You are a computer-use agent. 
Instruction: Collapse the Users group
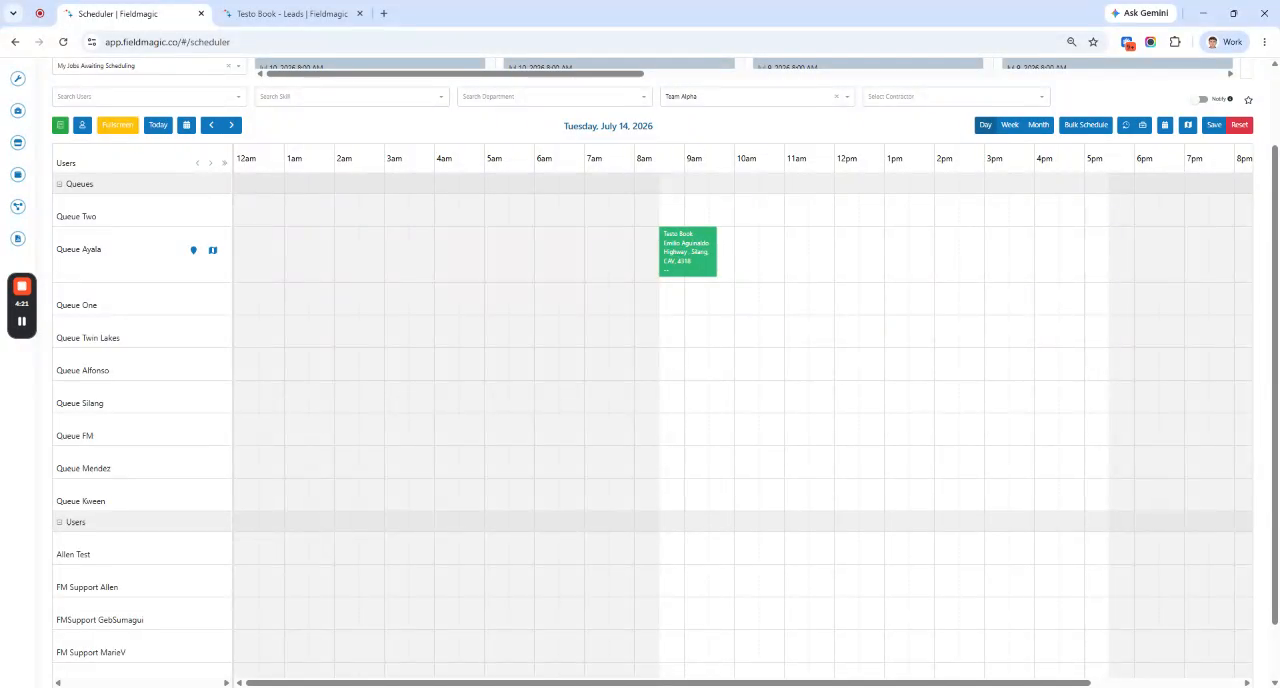(x=59, y=522)
